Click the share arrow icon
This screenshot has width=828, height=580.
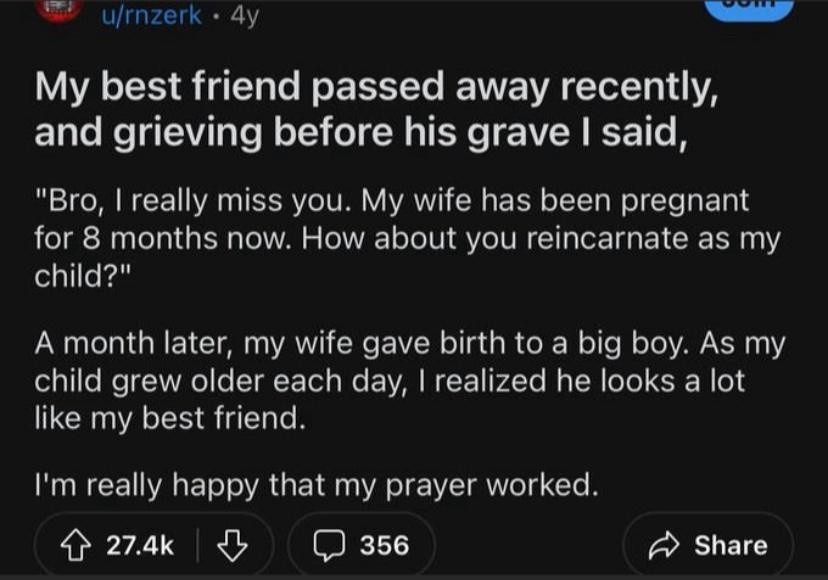[x=664, y=545]
